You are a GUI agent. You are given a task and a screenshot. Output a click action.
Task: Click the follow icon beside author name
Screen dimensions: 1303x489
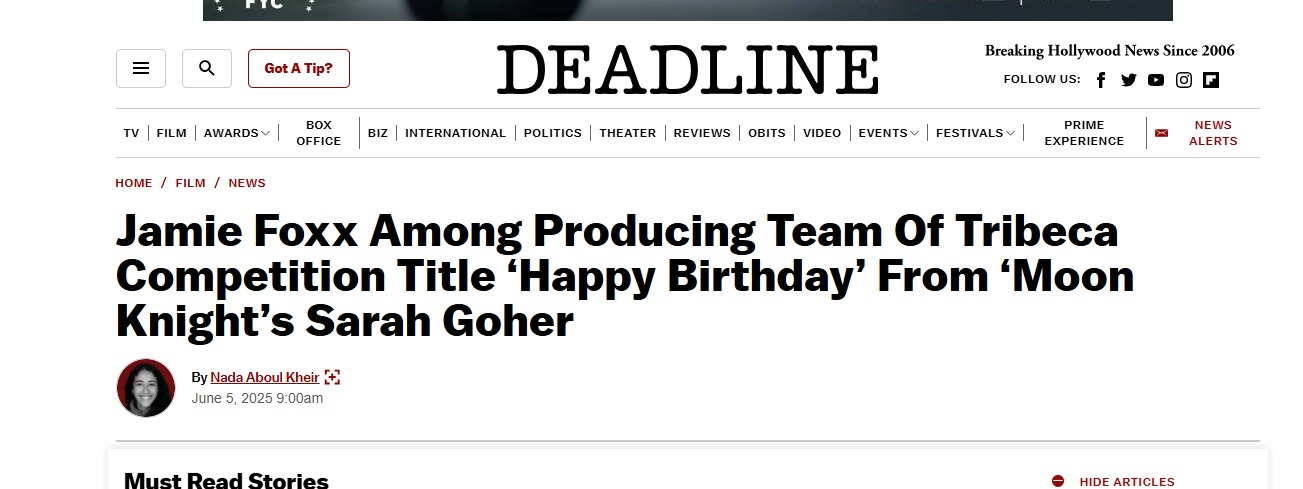[333, 377]
